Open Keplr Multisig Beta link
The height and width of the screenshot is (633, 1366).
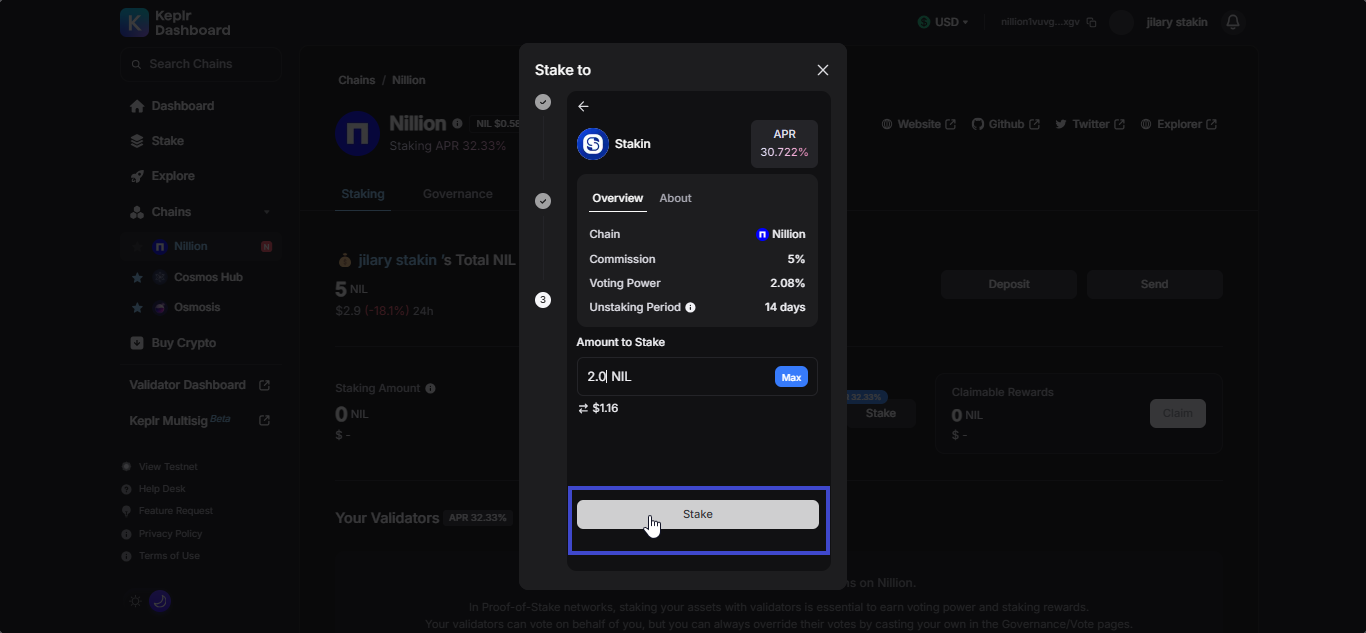point(200,421)
